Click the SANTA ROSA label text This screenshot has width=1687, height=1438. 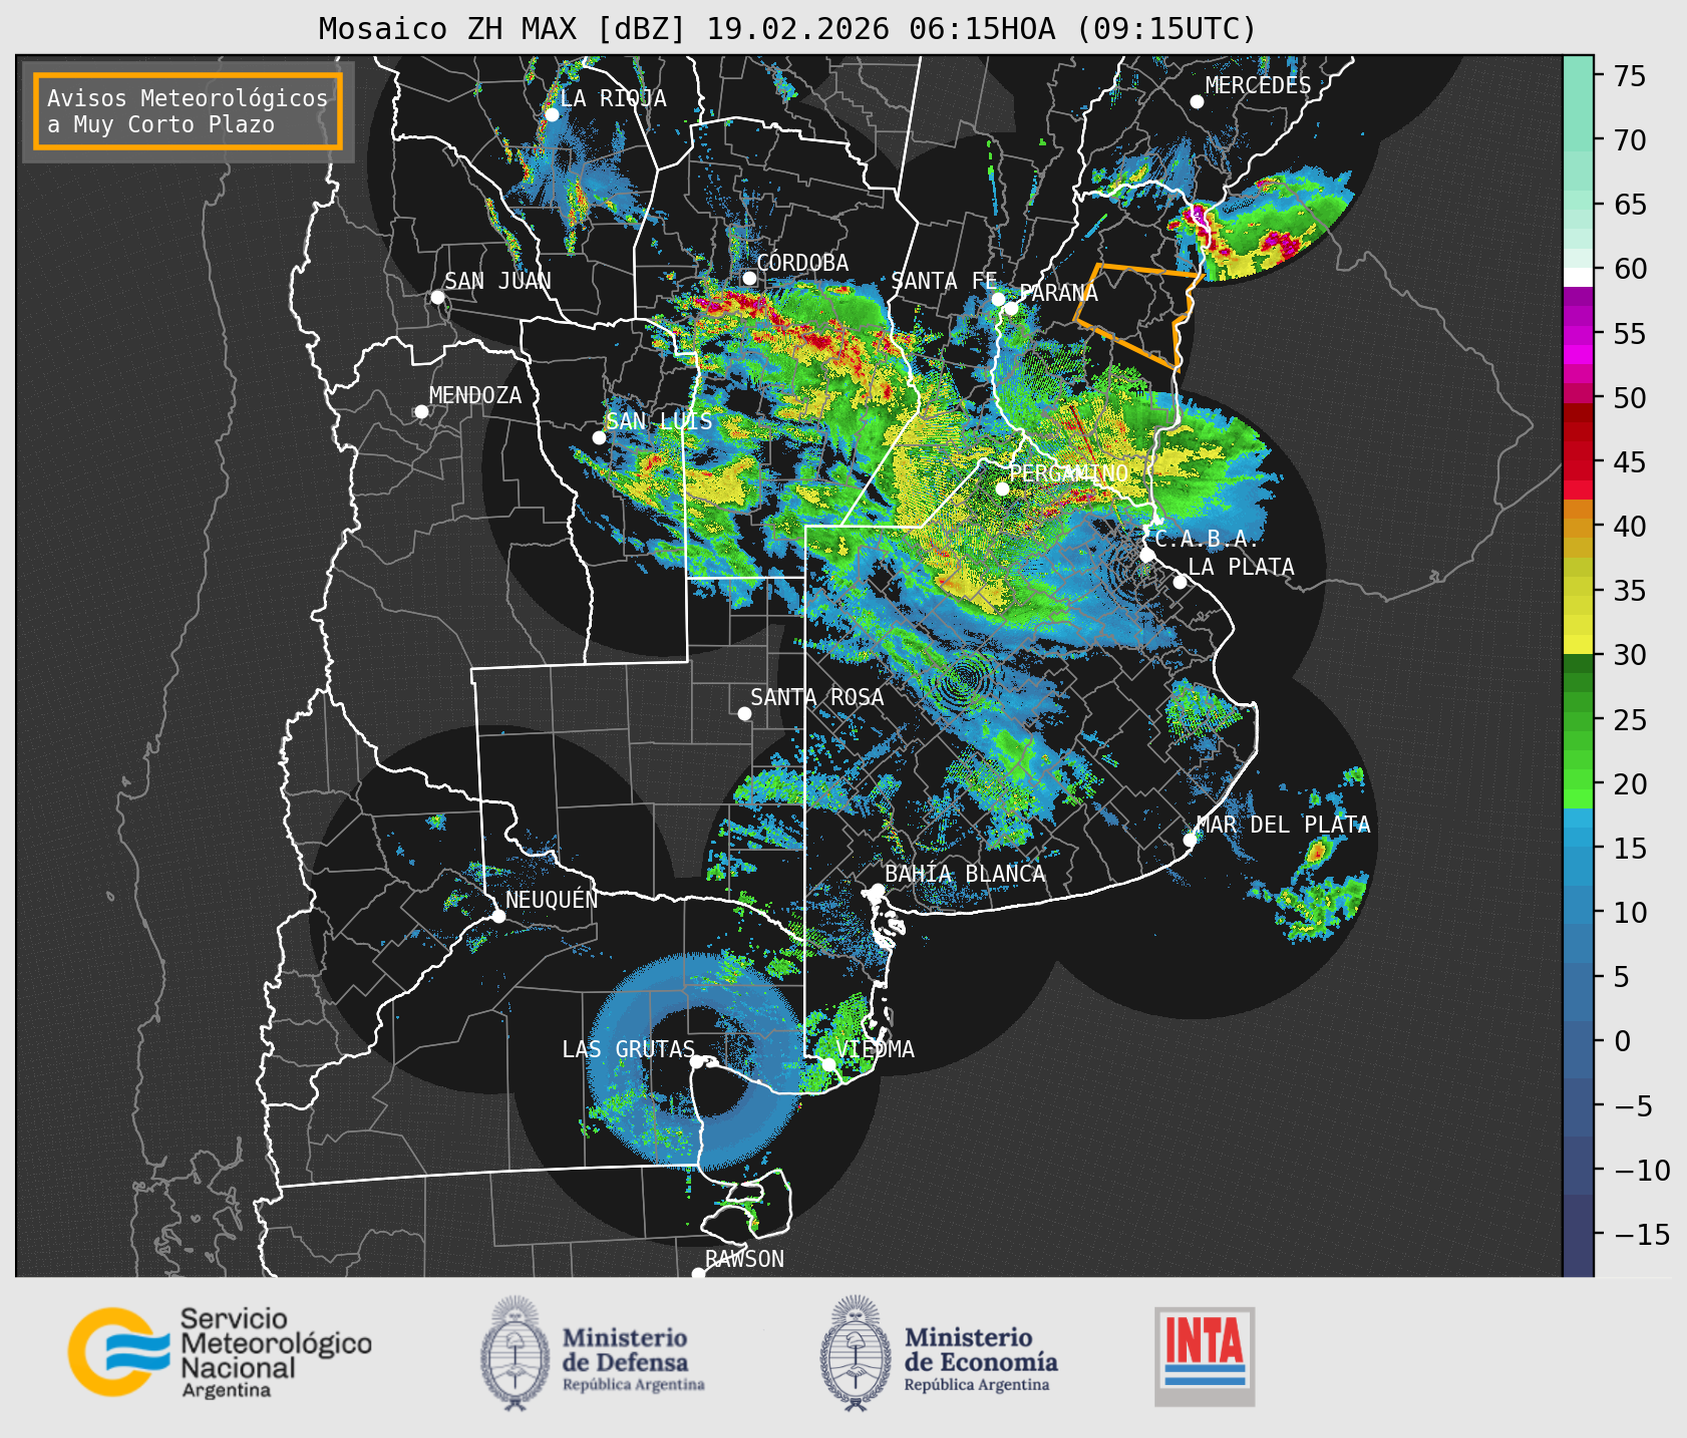817,697
